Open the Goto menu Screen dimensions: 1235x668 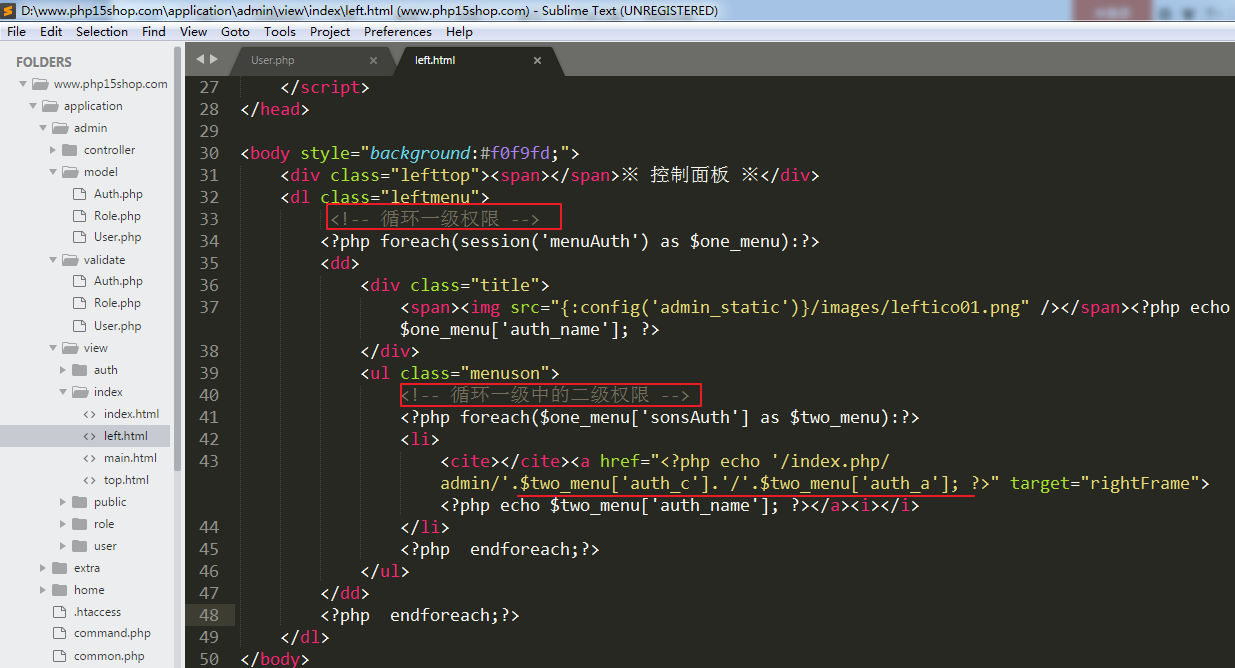[x=235, y=31]
